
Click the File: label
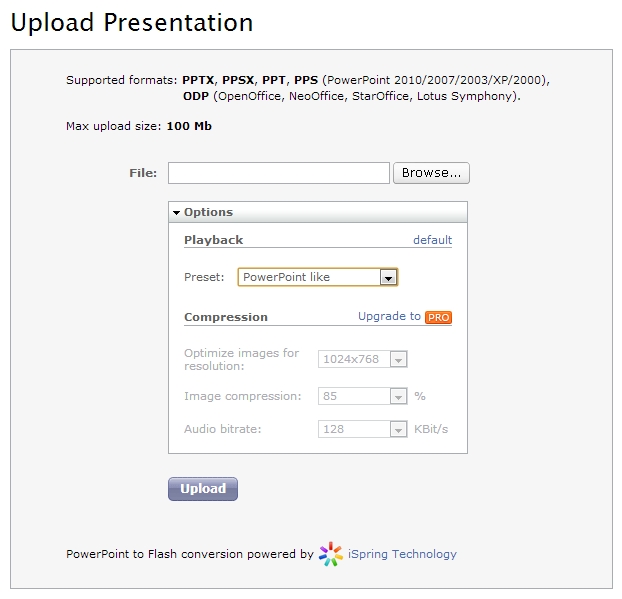[x=143, y=173]
